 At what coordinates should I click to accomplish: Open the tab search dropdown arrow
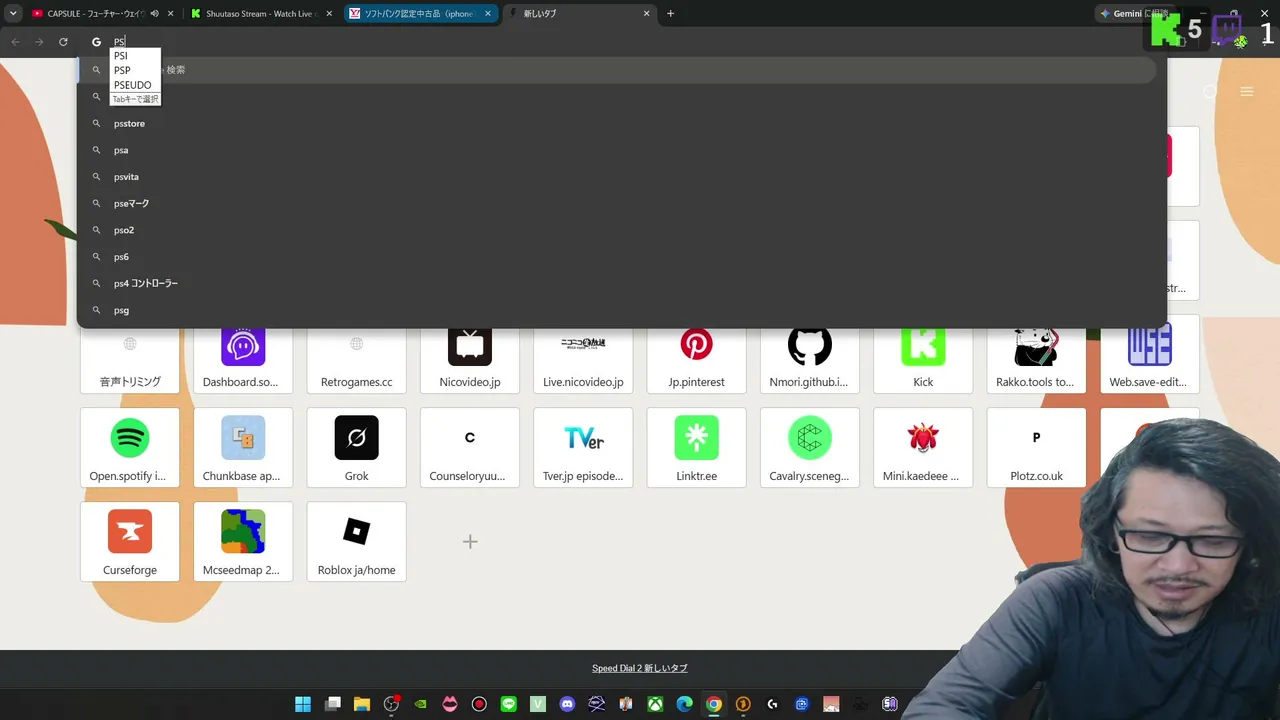coord(13,14)
